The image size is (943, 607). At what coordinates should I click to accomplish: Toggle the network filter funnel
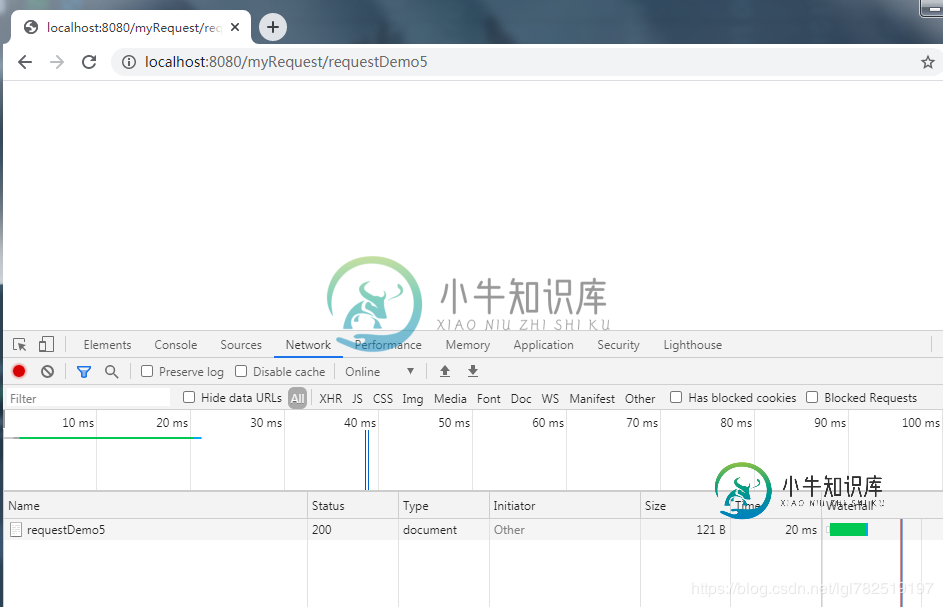point(84,372)
